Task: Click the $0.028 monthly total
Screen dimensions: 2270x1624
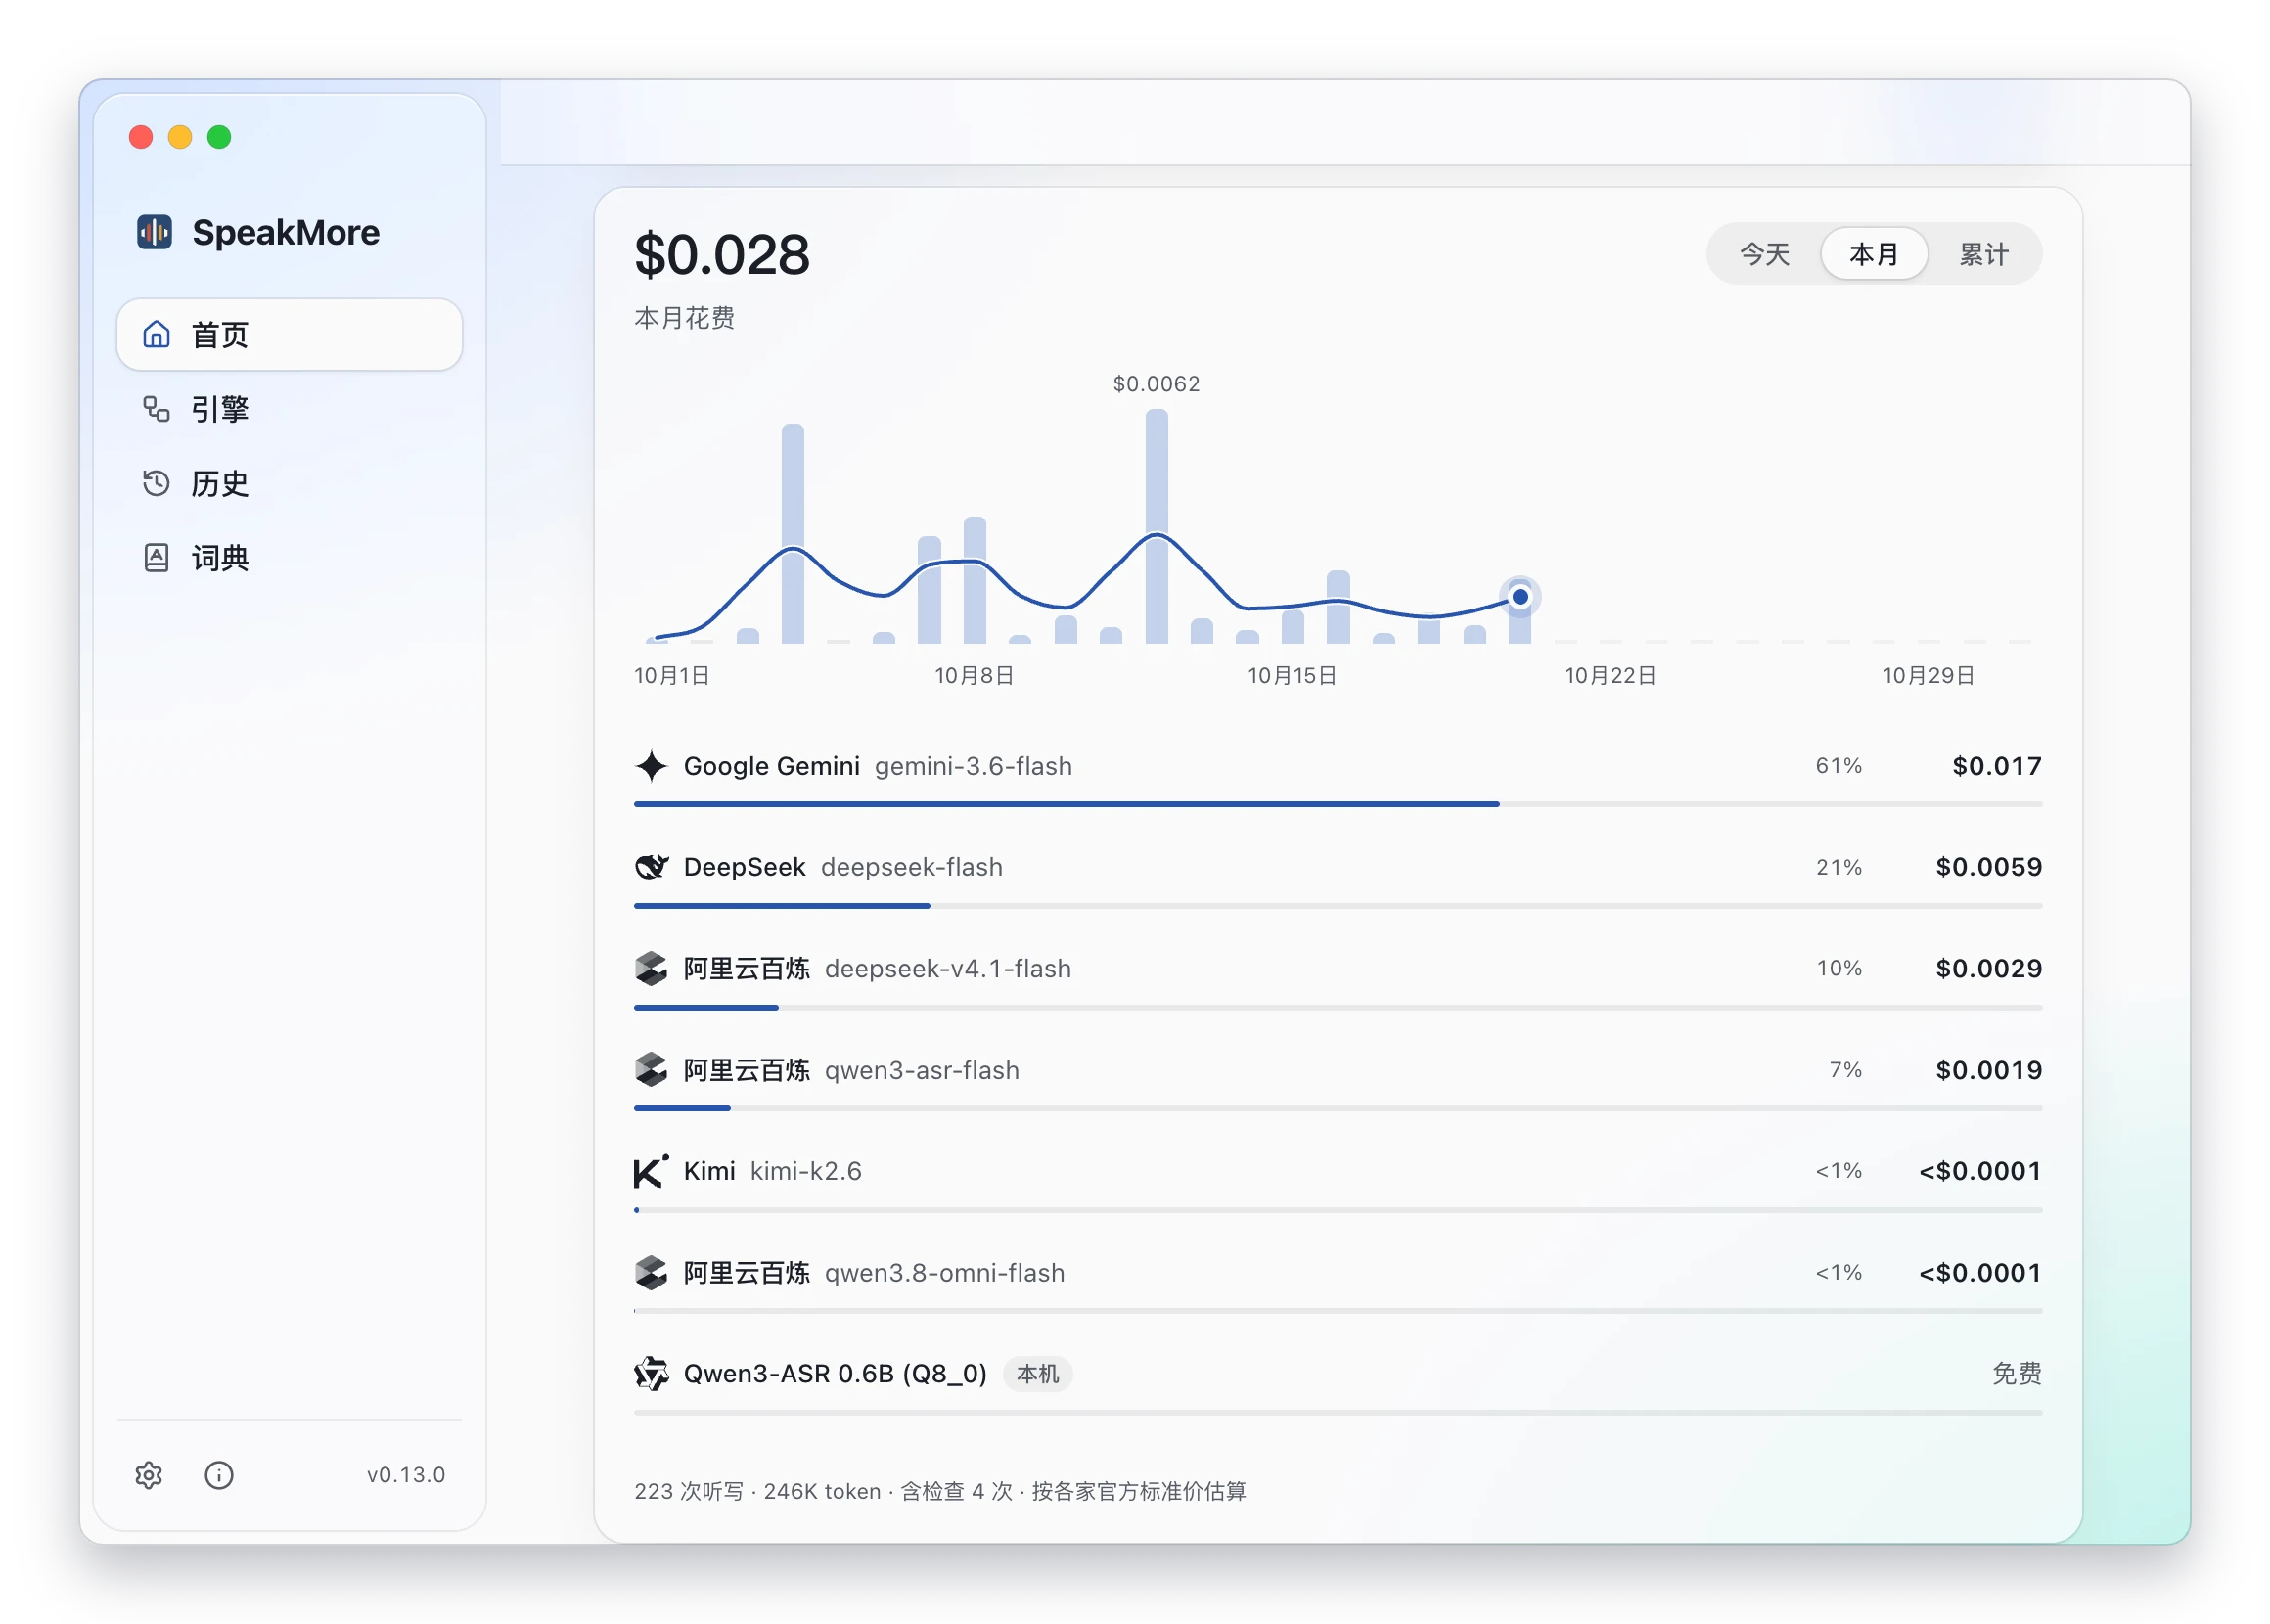Action: point(722,254)
